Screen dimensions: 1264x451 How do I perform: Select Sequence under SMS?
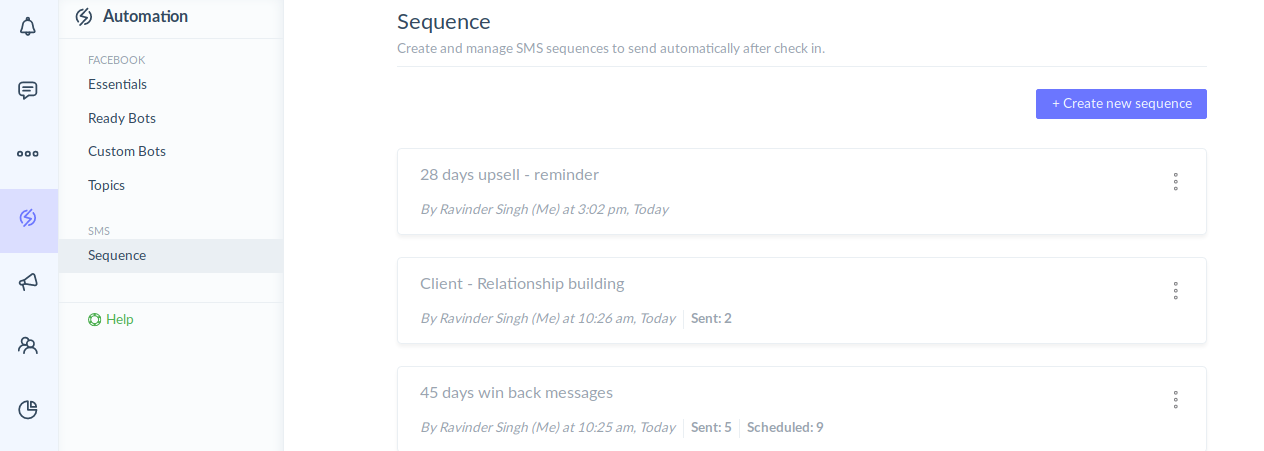(117, 256)
